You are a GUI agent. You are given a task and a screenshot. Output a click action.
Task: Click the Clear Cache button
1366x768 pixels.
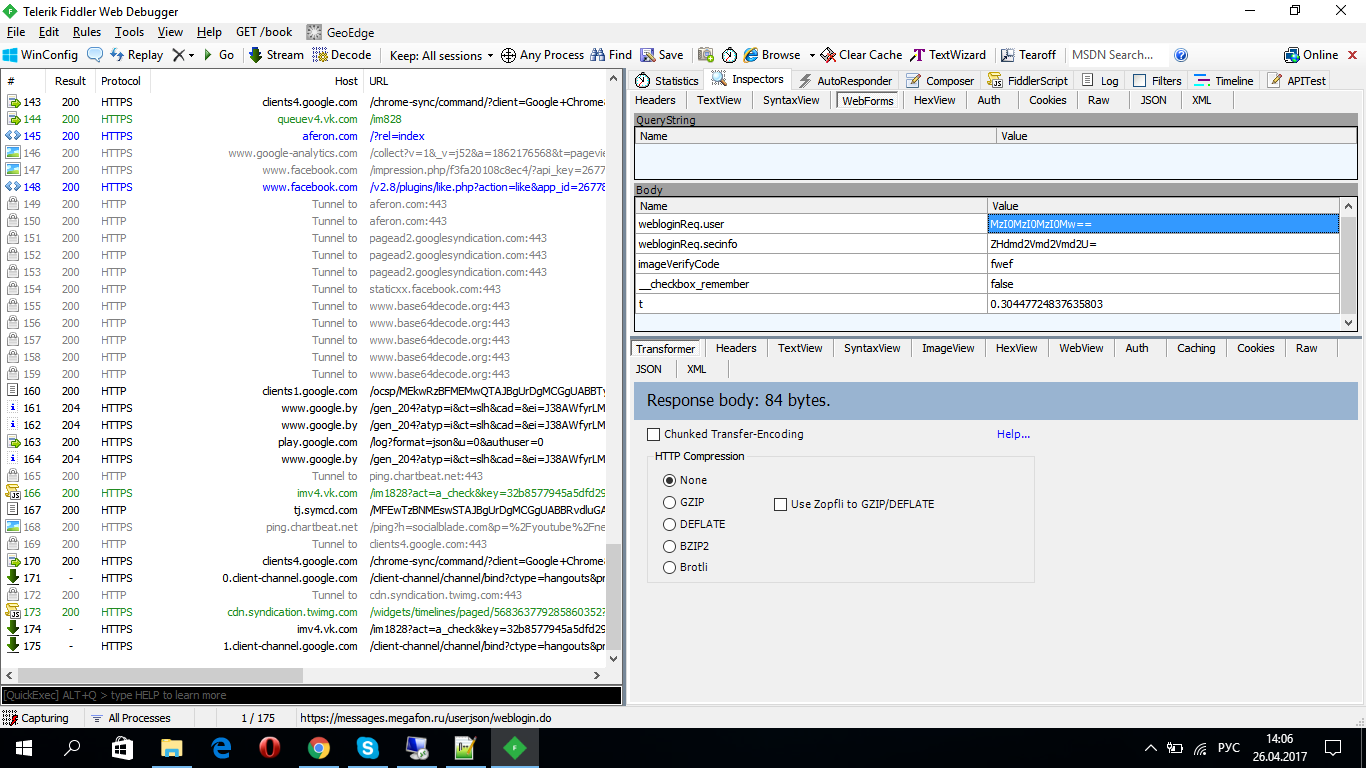(861, 55)
